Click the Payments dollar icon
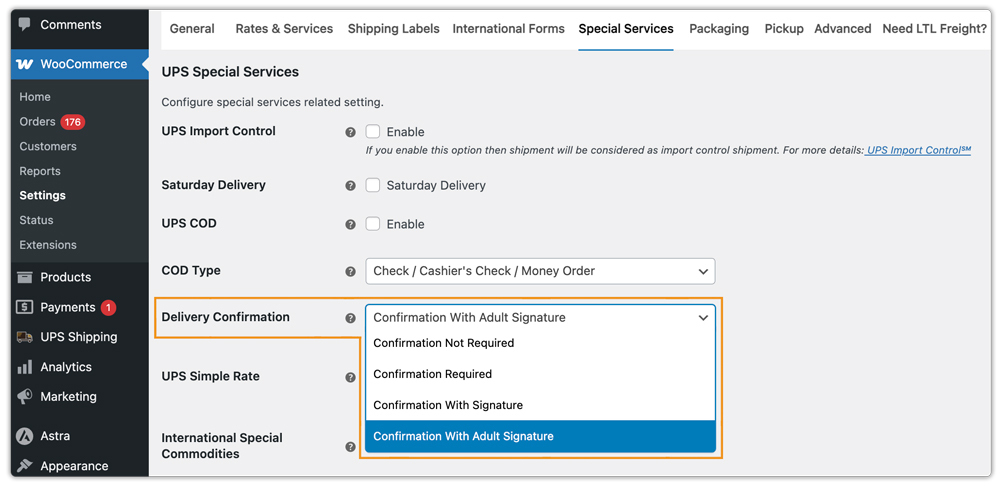This screenshot has height=486, width=1000. (x=25, y=307)
